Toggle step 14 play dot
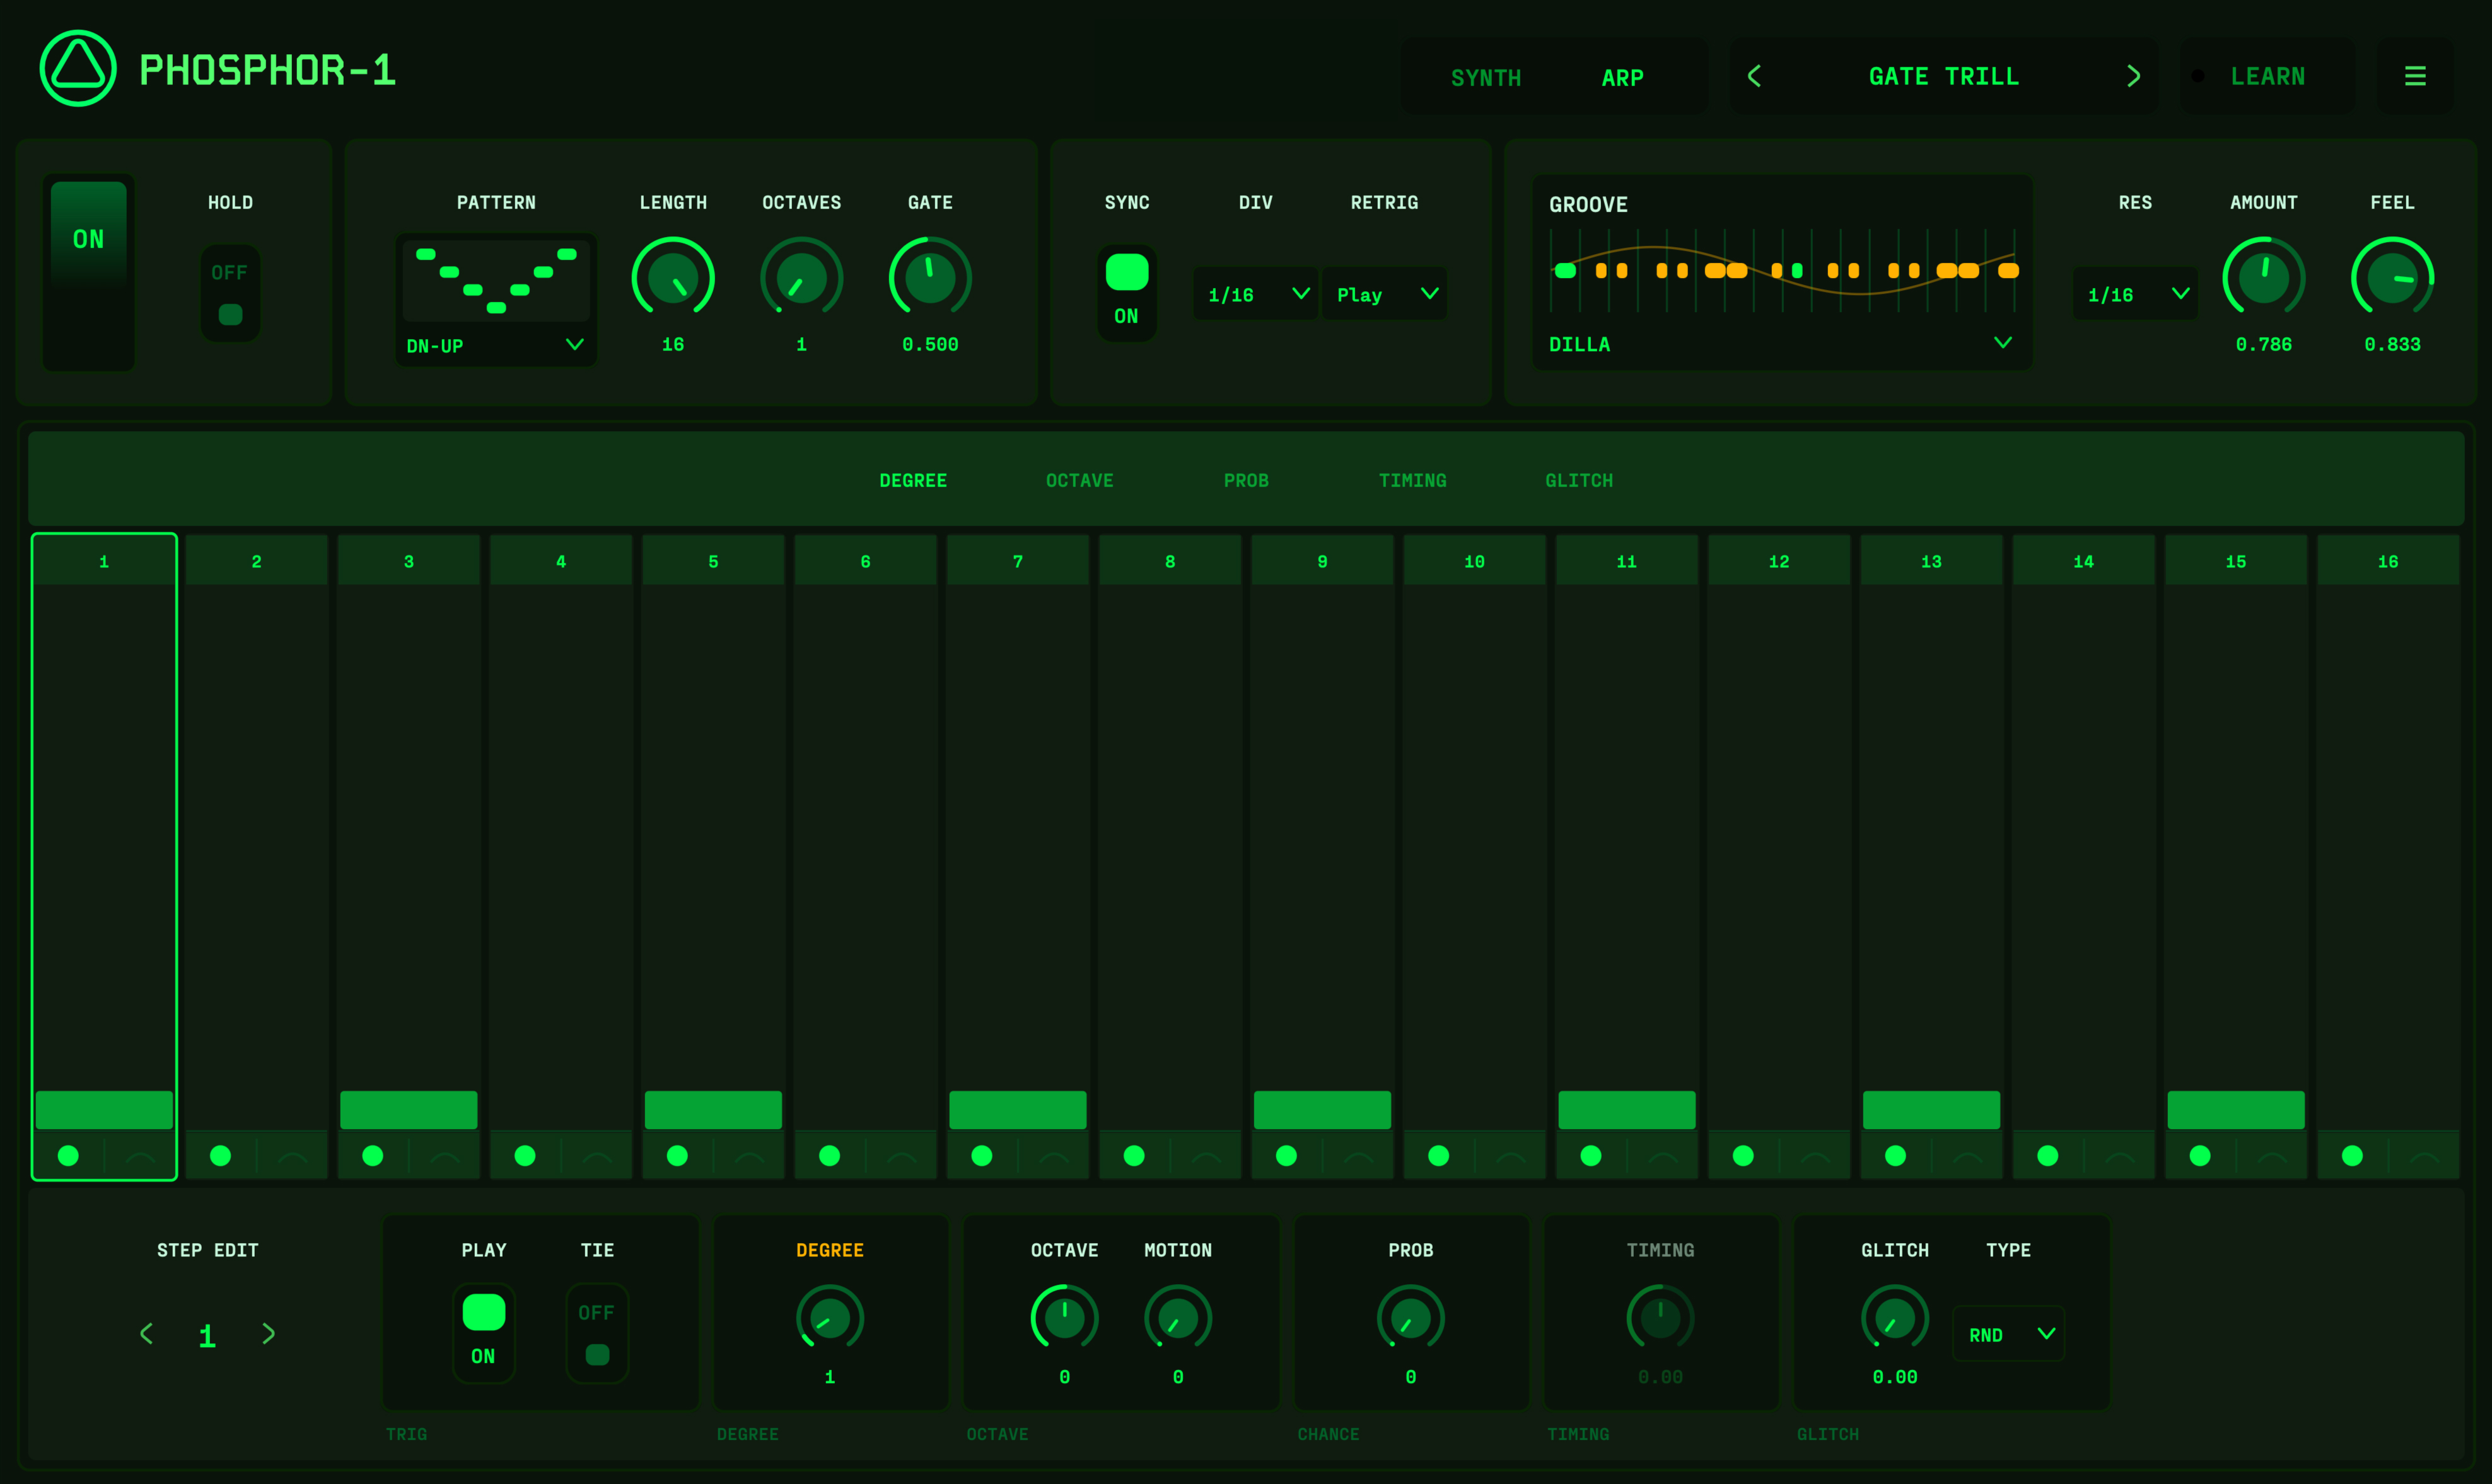This screenshot has height=1484, width=2492. [x=2048, y=1156]
